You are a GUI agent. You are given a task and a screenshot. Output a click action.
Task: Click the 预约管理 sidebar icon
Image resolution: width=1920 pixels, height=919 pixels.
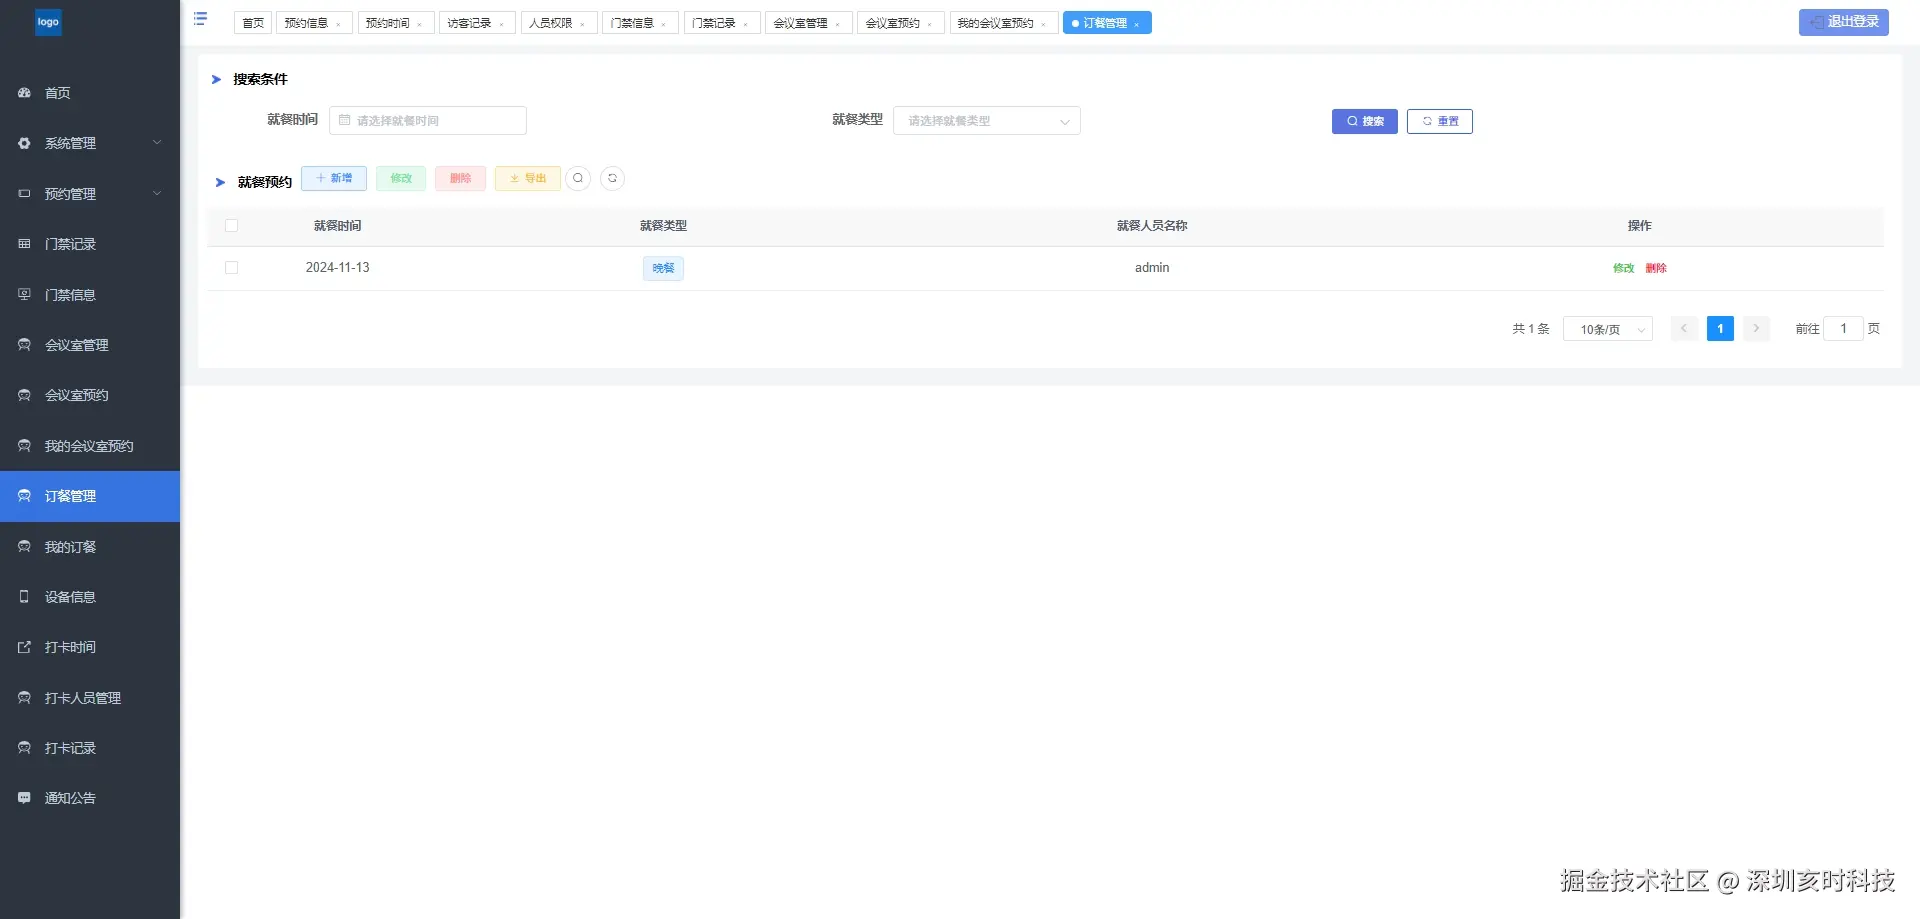tap(24, 194)
